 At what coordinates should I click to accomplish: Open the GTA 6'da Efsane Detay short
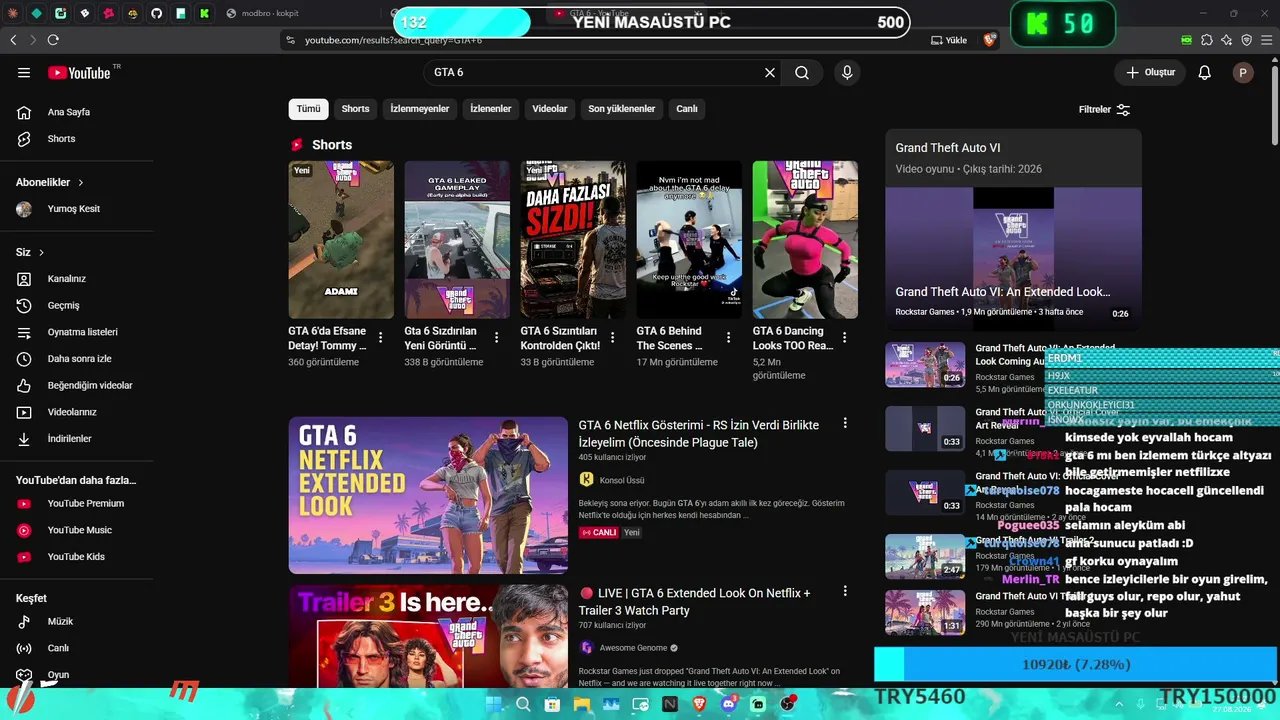click(x=341, y=240)
